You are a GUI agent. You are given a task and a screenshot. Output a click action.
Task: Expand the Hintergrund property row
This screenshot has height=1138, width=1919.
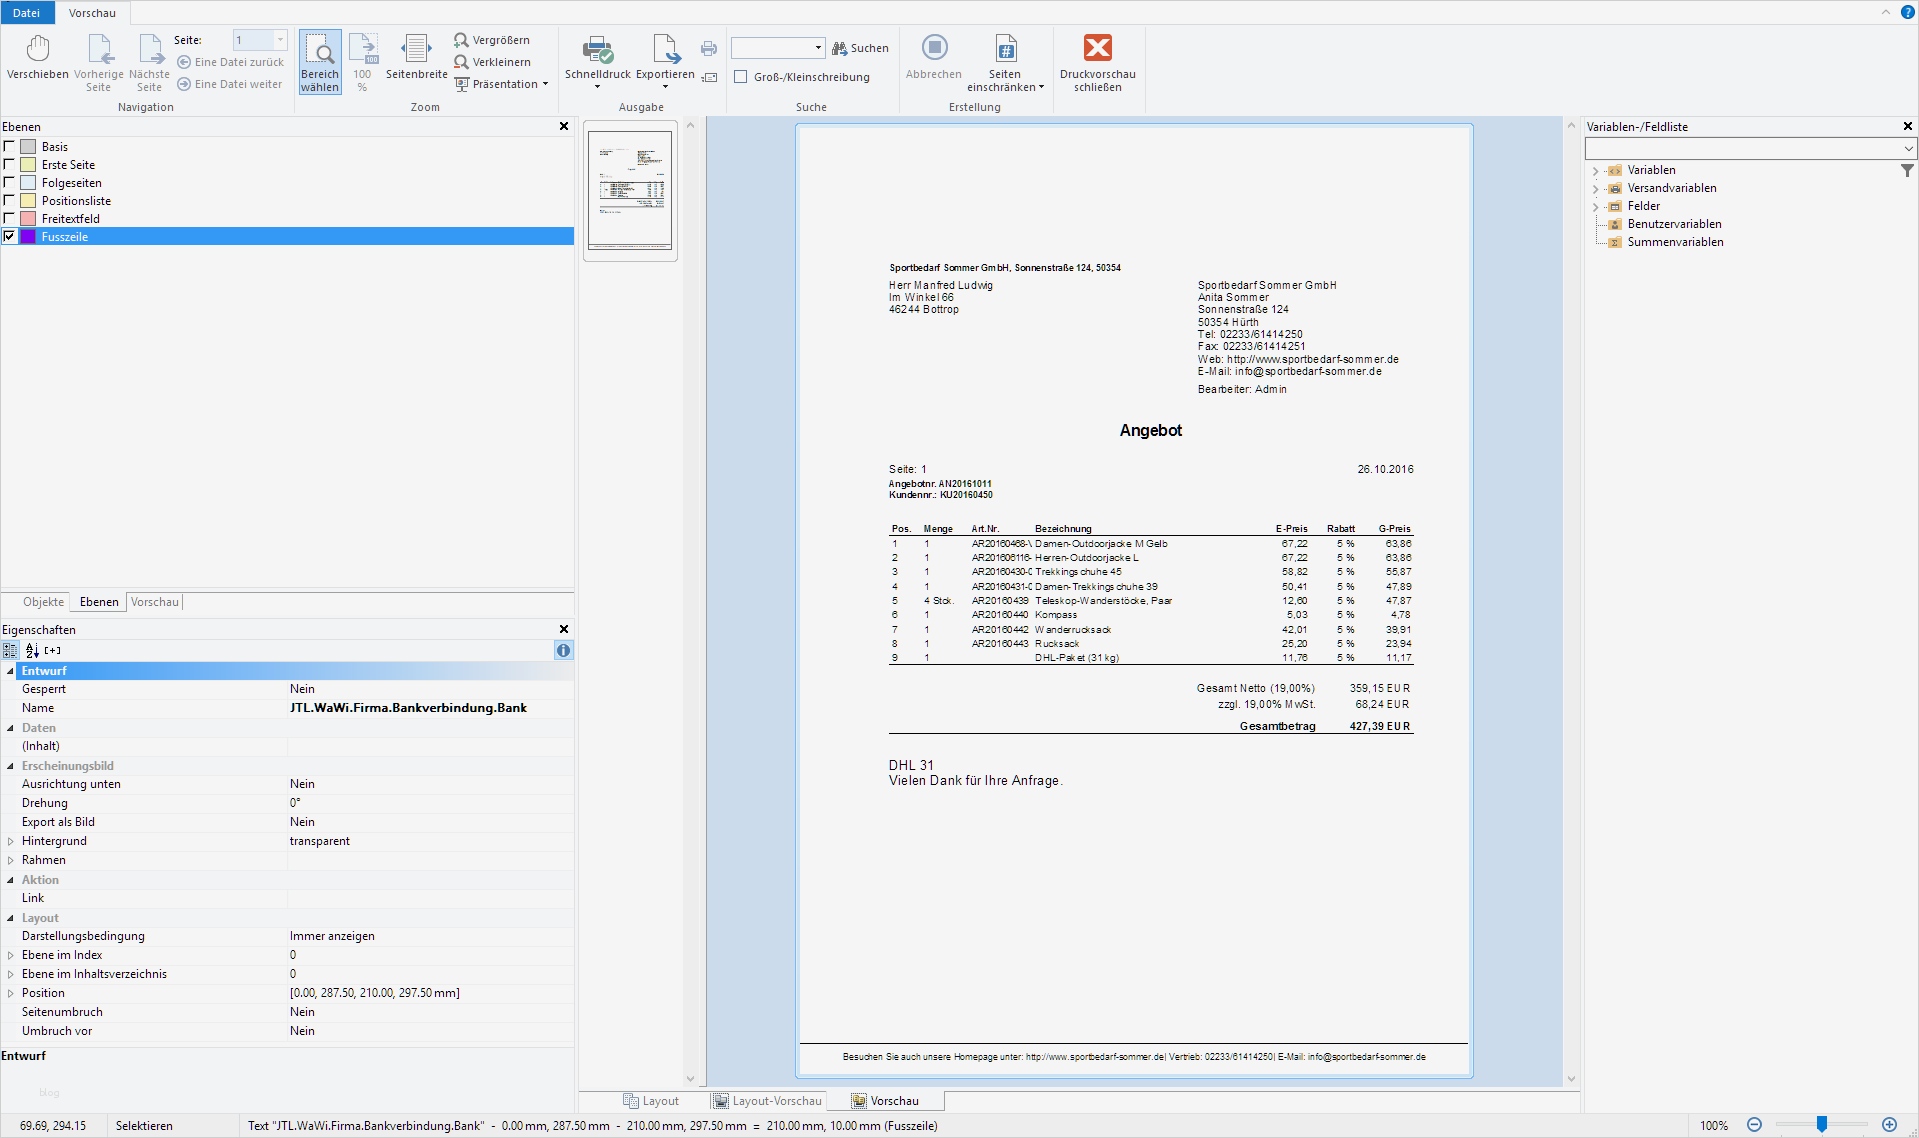click(11, 841)
